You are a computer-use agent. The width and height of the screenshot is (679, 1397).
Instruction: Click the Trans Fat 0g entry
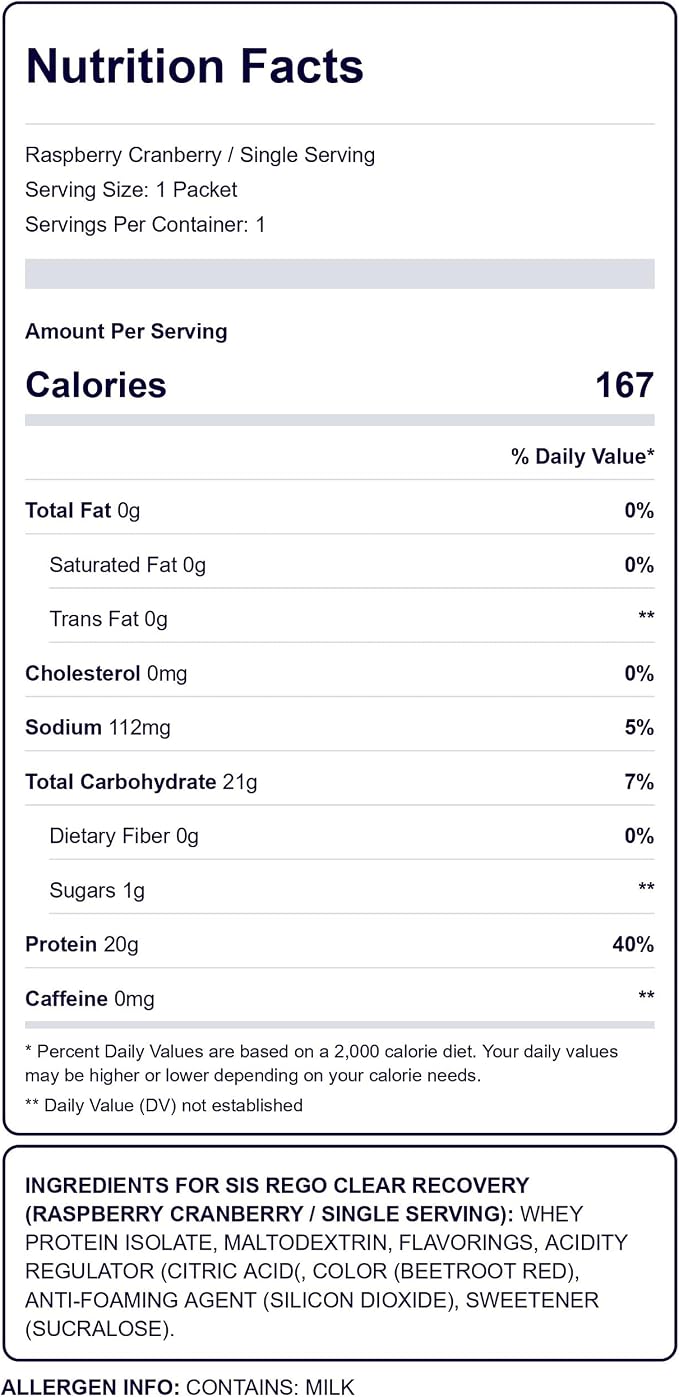tap(109, 619)
